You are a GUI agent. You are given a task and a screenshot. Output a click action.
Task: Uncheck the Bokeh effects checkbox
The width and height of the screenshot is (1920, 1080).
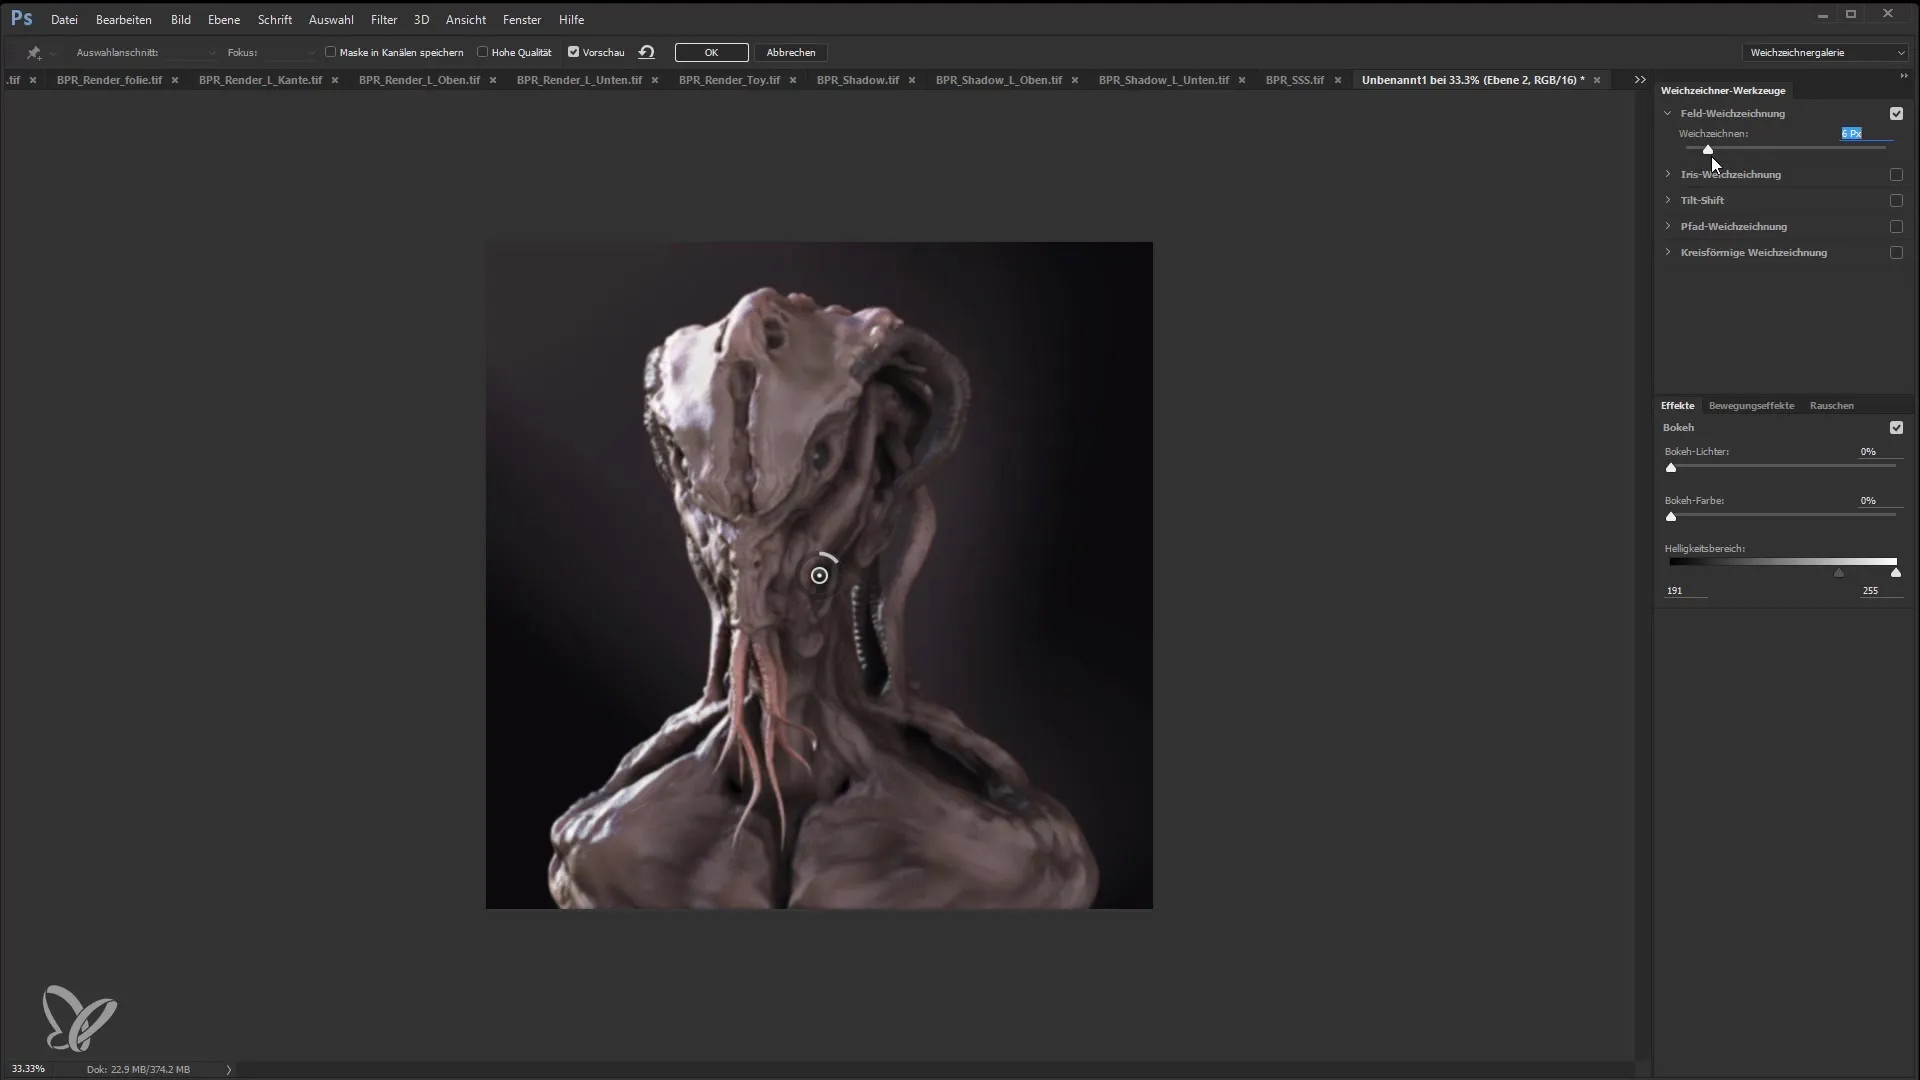(1896, 427)
